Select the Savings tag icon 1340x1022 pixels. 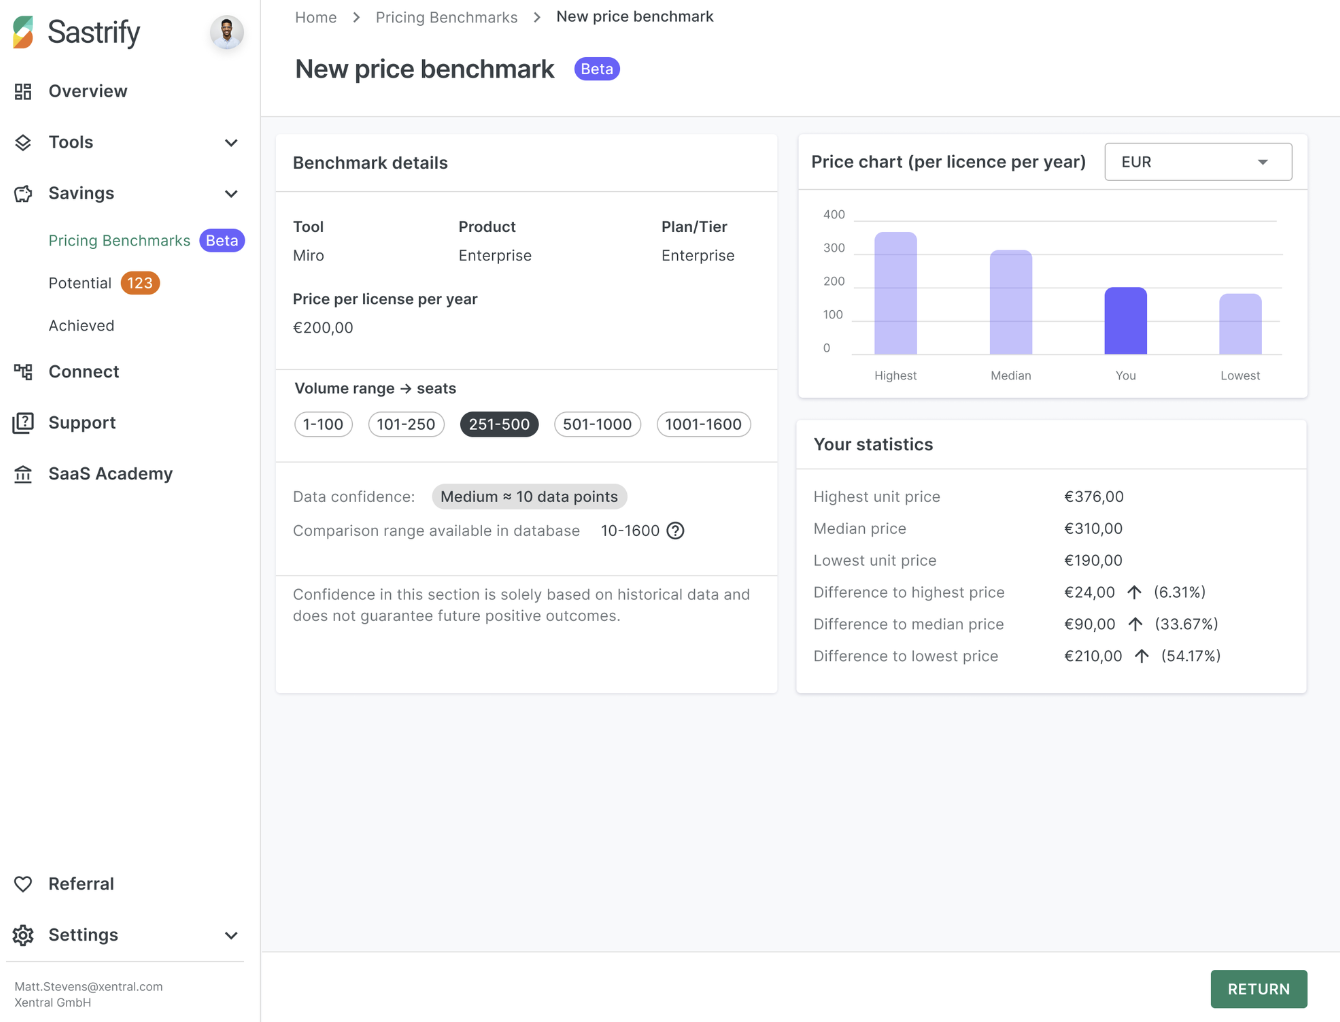tap(23, 193)
